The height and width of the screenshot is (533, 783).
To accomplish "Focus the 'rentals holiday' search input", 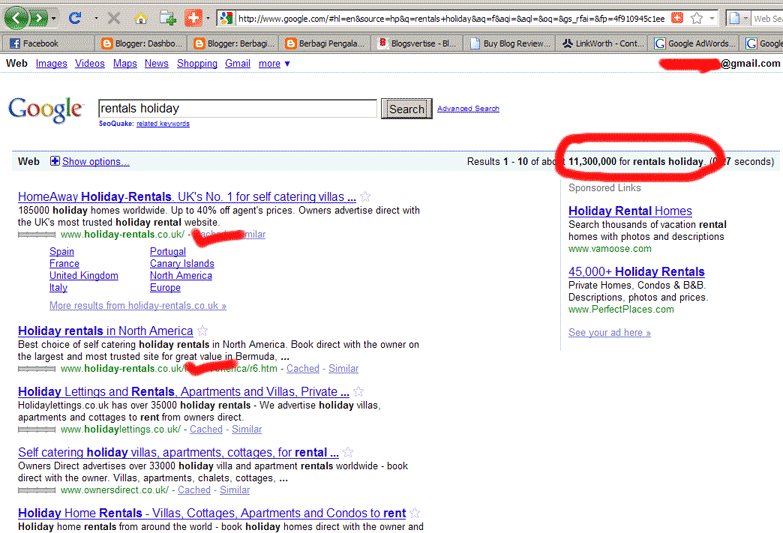I will coord(238,108).
